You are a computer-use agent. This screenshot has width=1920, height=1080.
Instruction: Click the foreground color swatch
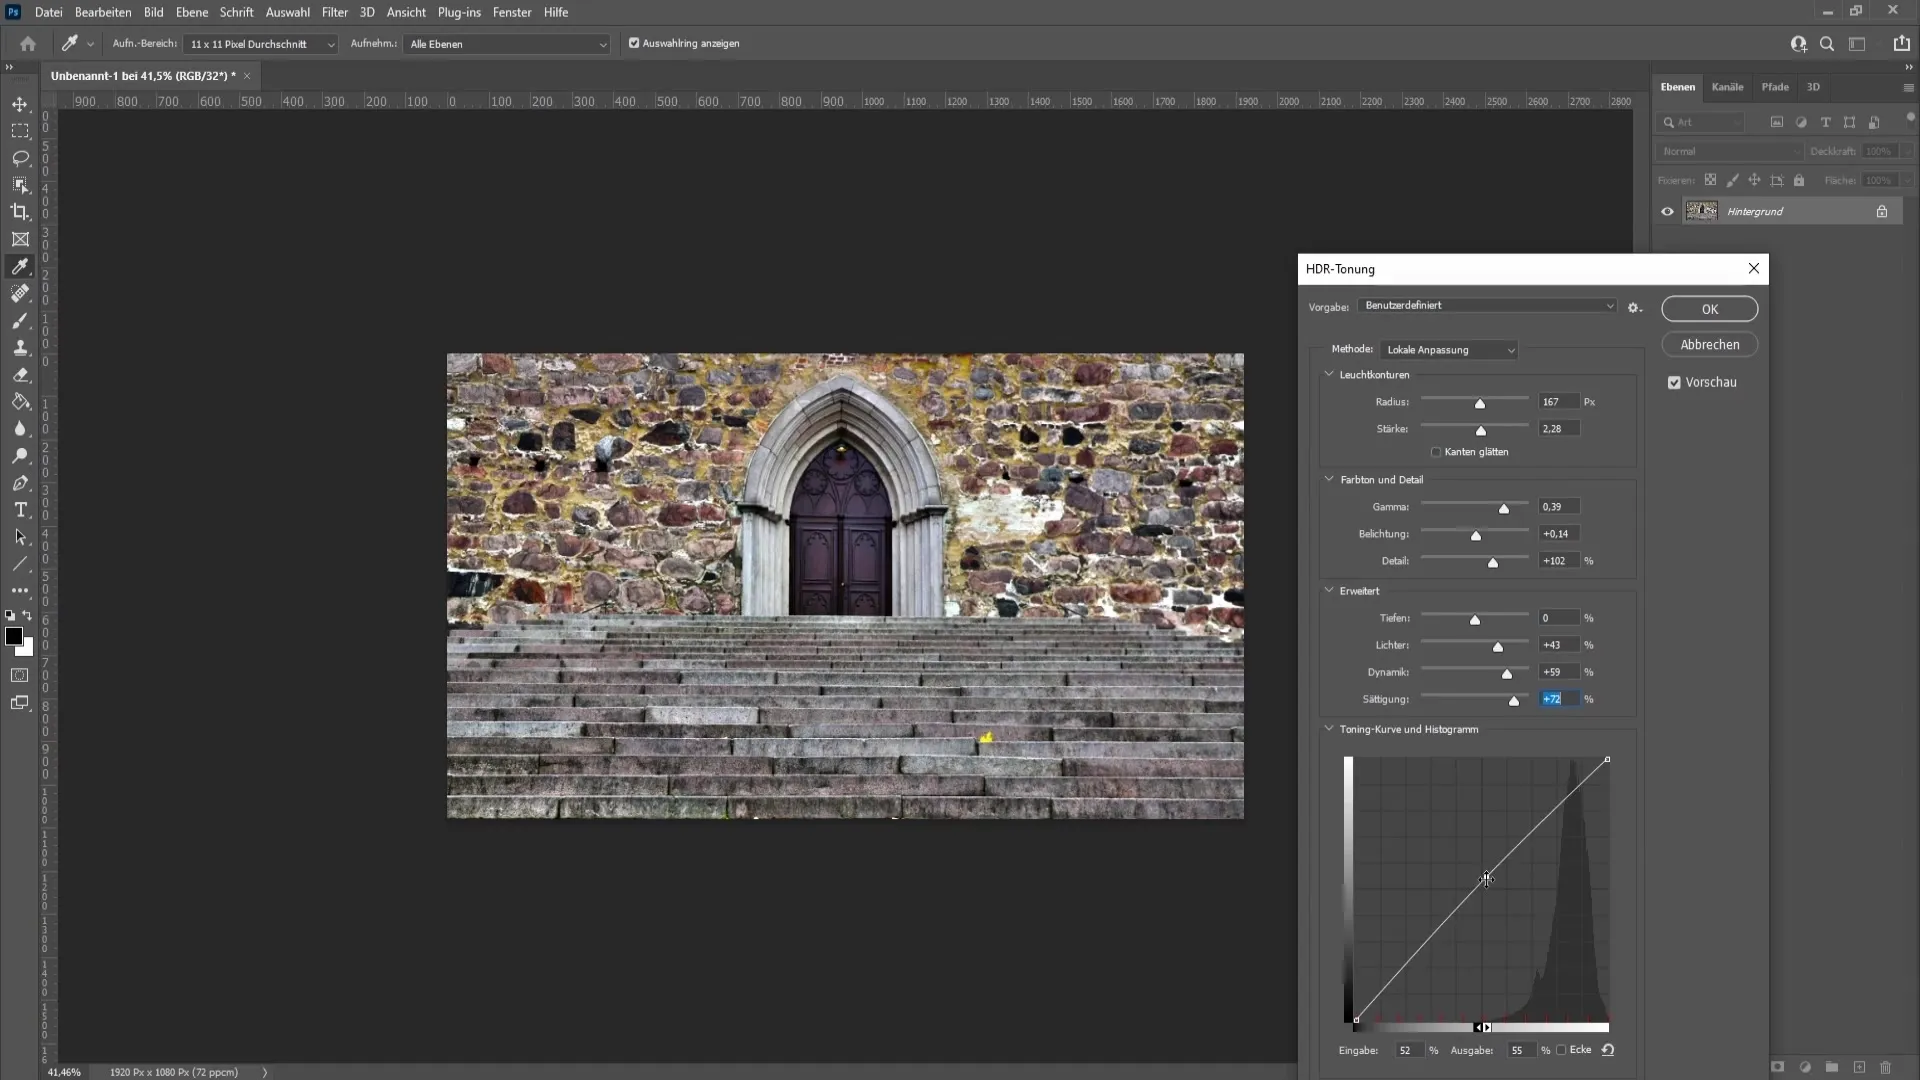click(14, 637)
